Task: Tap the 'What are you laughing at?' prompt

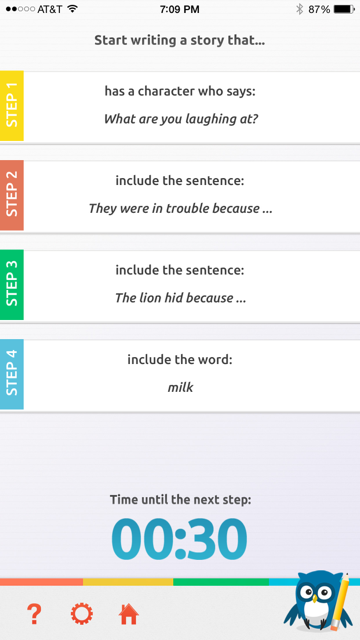Action: point(180,119)
